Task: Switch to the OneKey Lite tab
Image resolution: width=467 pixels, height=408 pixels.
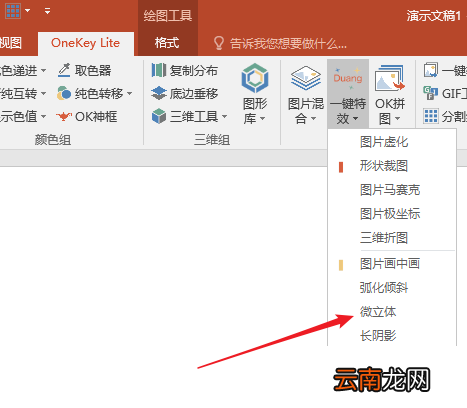Action: coord(86,43)
